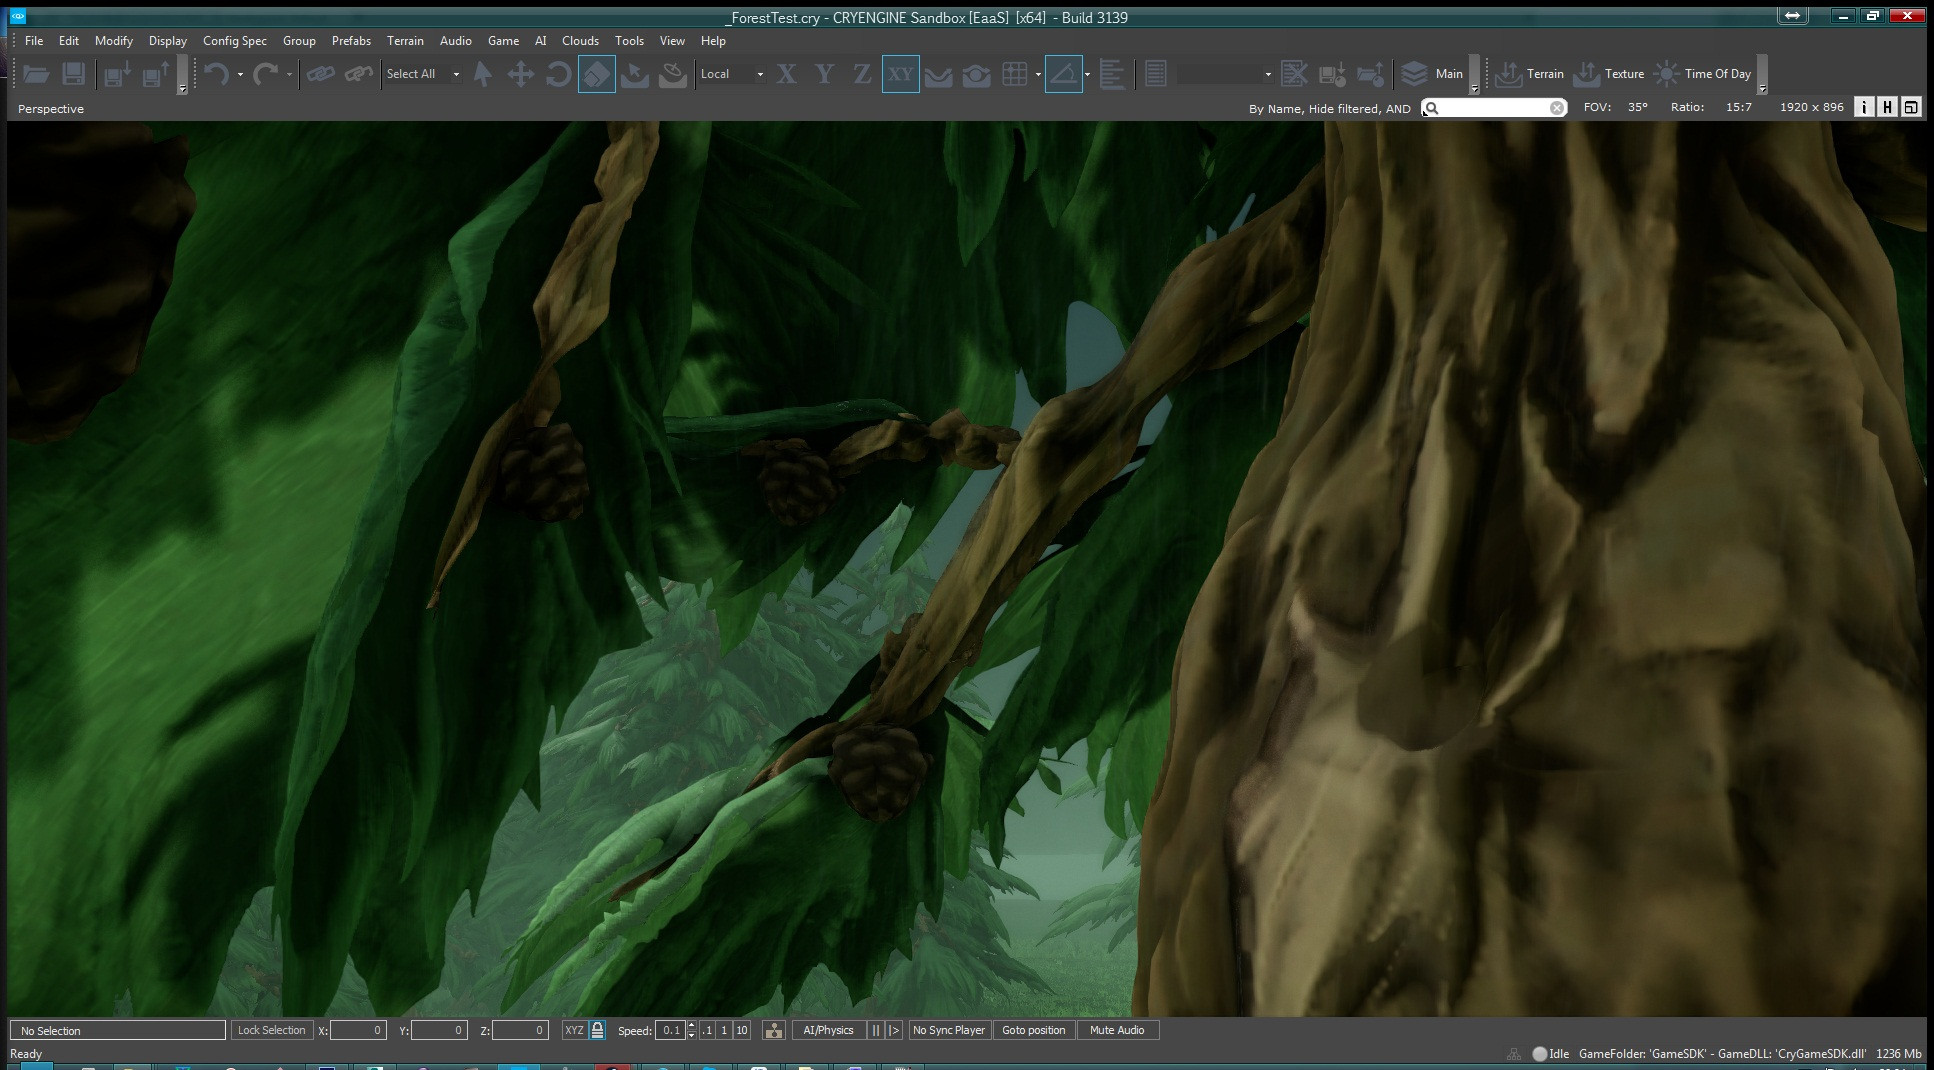Screen dimensions: 1934x1070
Task: Click the Mute Audio button
Action: click(x=1117, y=1030)
